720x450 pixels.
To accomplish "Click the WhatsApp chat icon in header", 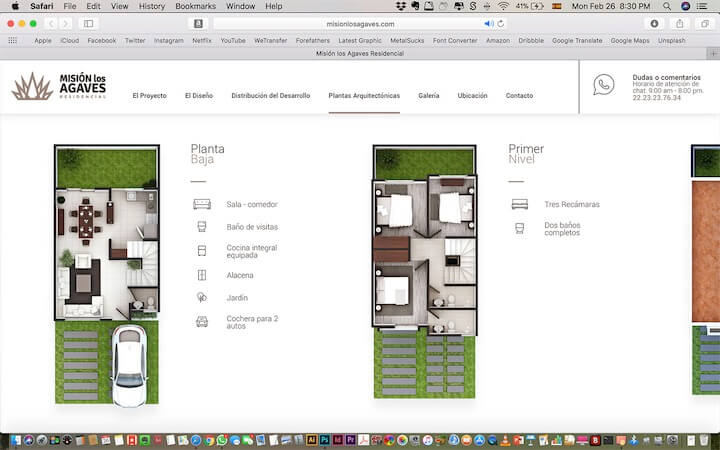I will [x=603, y=85].
